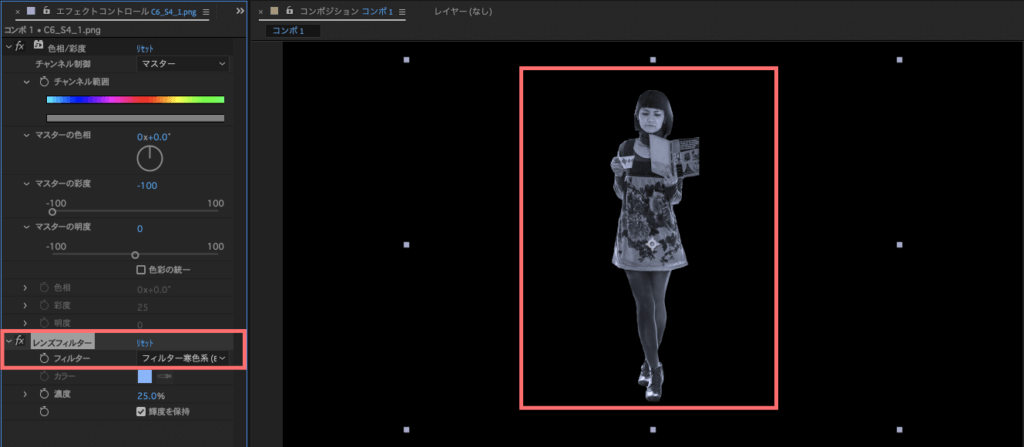Click the マスターの色相 angle dial
Screen dimensions: 1024x447
pos(150,158)
